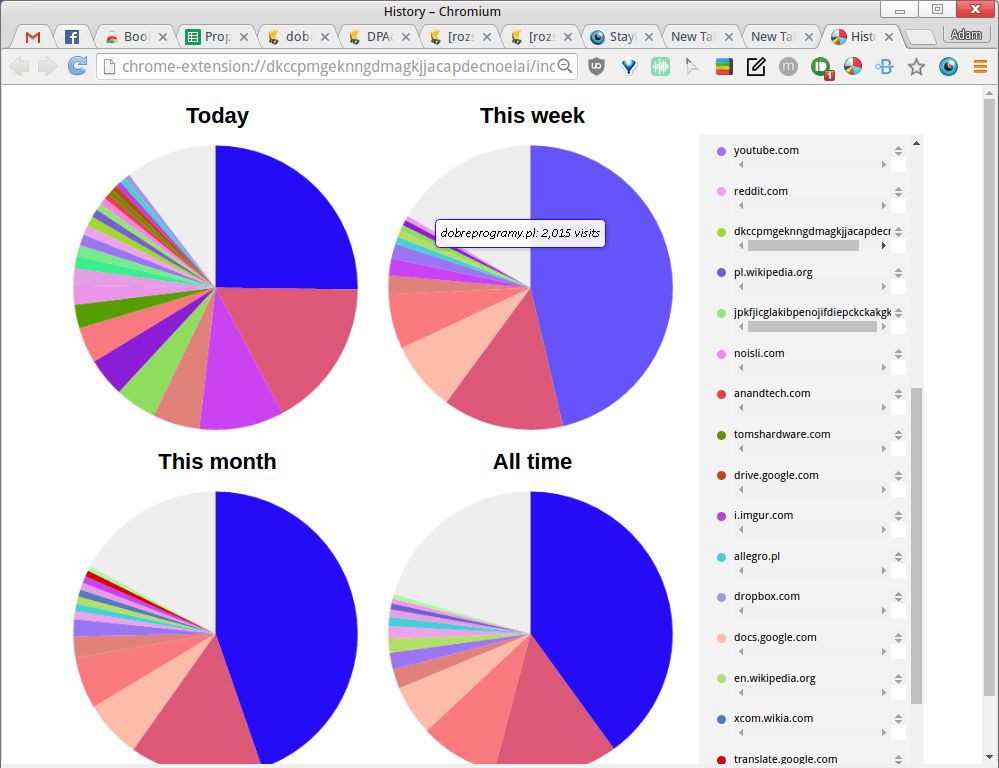Click the up/down stepper beside allegro.pl
This screenshot has height=768, width=999.
pyautogui.click(x=898, y=556)
